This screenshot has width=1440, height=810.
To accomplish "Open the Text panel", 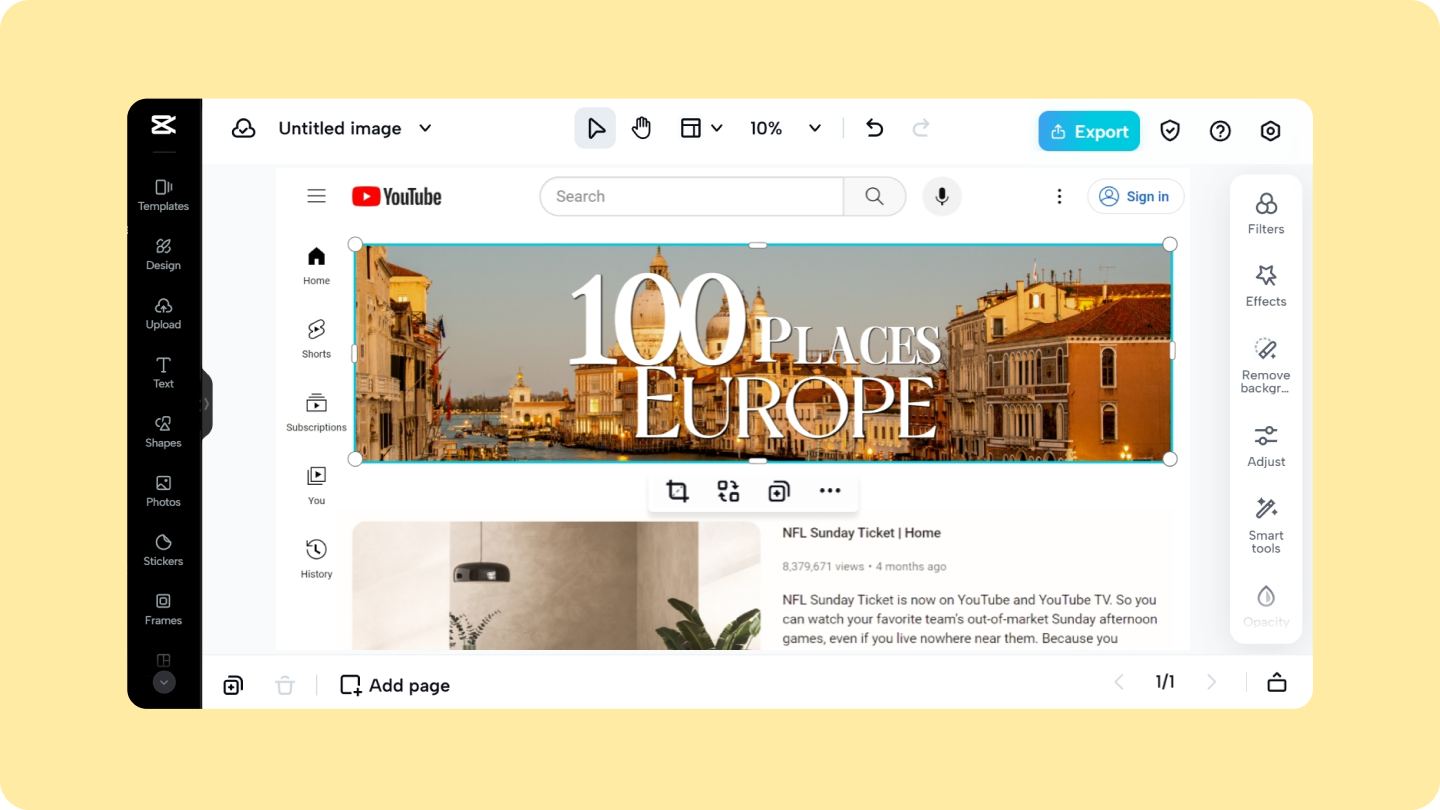I will click(163, 374).
